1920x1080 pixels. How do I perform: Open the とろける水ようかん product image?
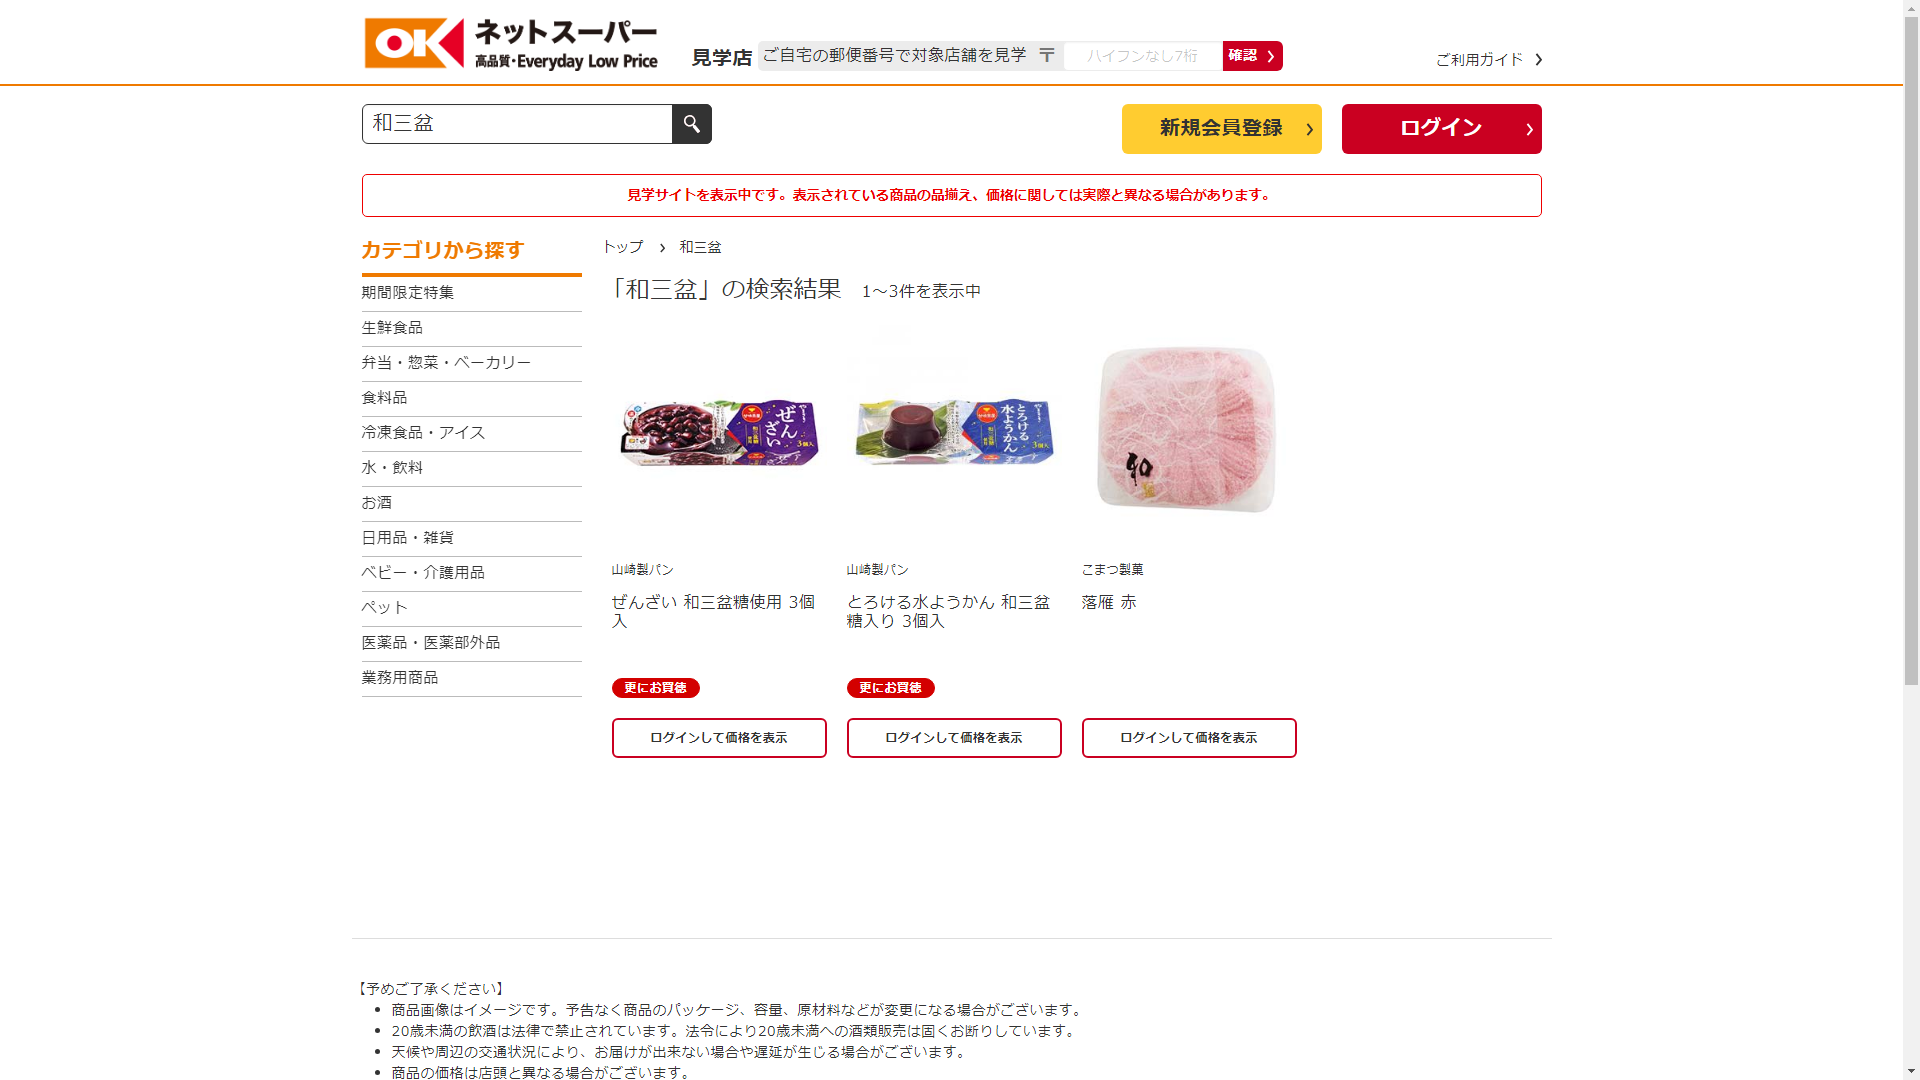tap(954, 431)
